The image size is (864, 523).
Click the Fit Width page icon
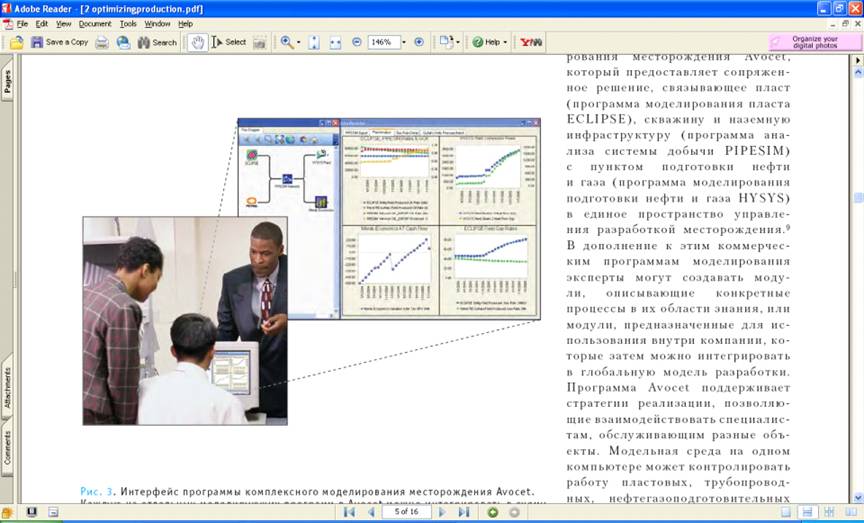[x=334, y=42]
